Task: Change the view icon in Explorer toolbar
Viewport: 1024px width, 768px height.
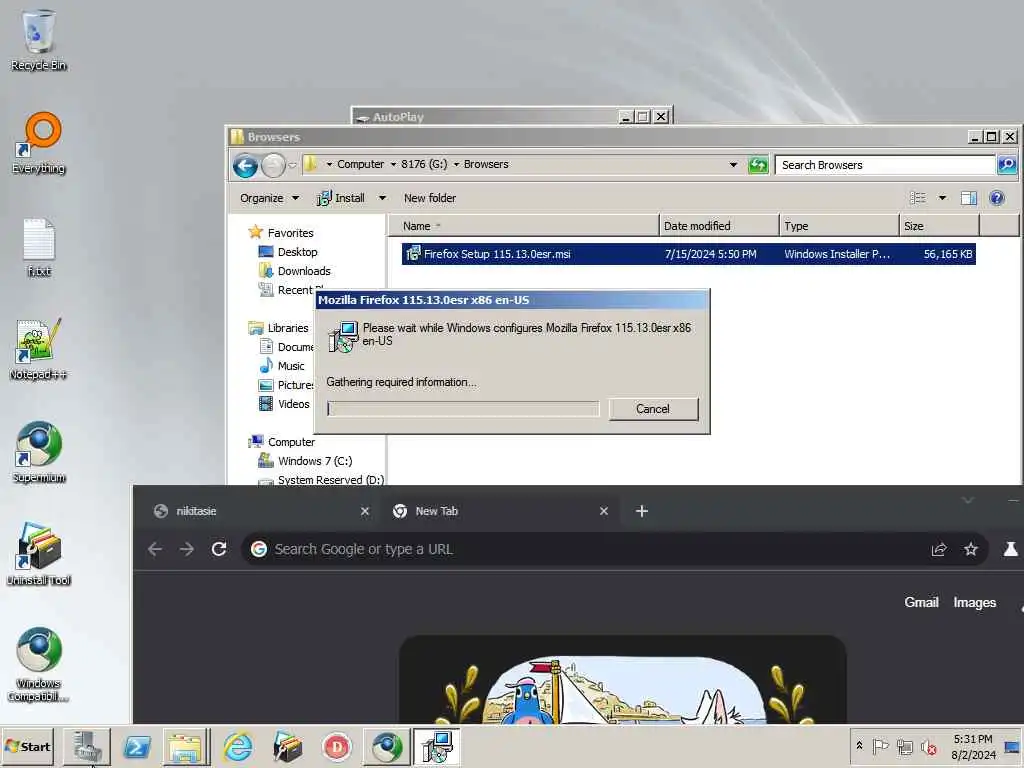Action: point(918,198)
